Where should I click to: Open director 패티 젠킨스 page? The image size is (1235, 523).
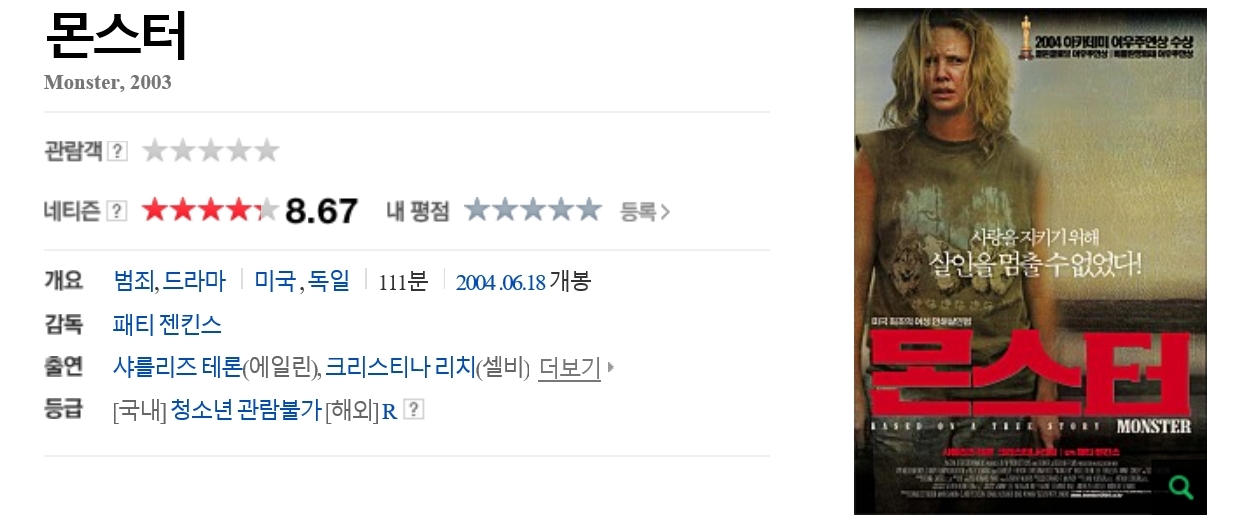(x=168, y=325)
